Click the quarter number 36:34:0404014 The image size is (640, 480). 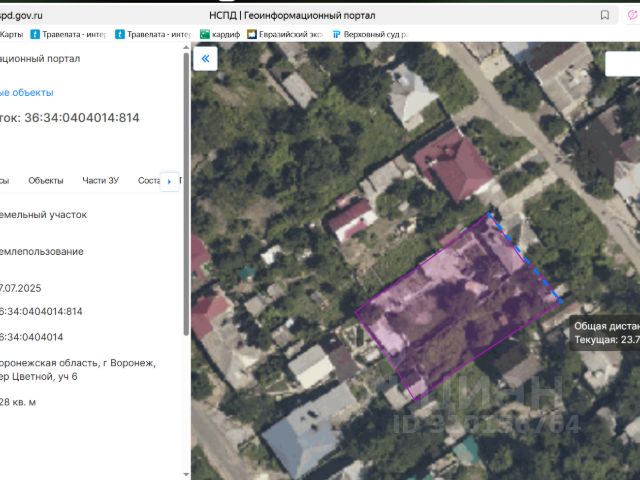(x=31, y=337)
